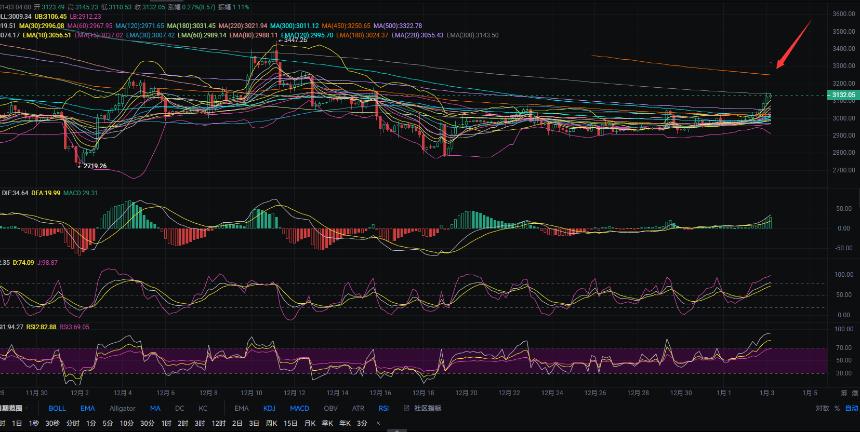This screenshot has height=432, width=860.
Task: Toggle the KDJ sub-chart indicator
Action: pos(269,408)
